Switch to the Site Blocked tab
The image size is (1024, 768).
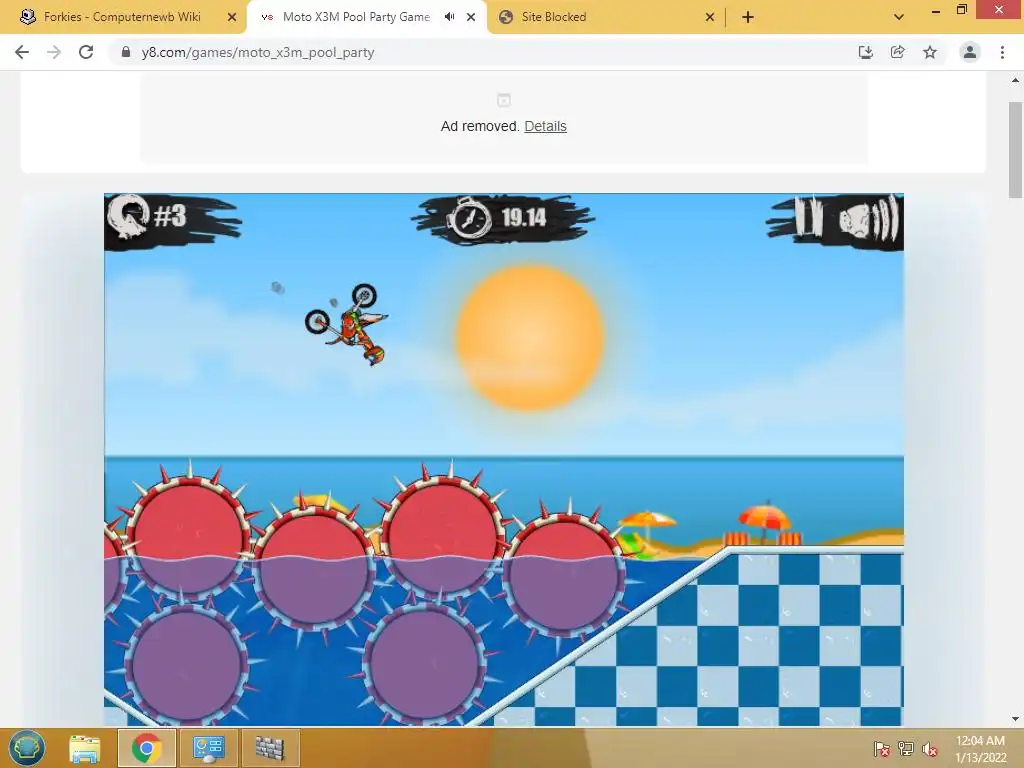[x=554, y=17]
